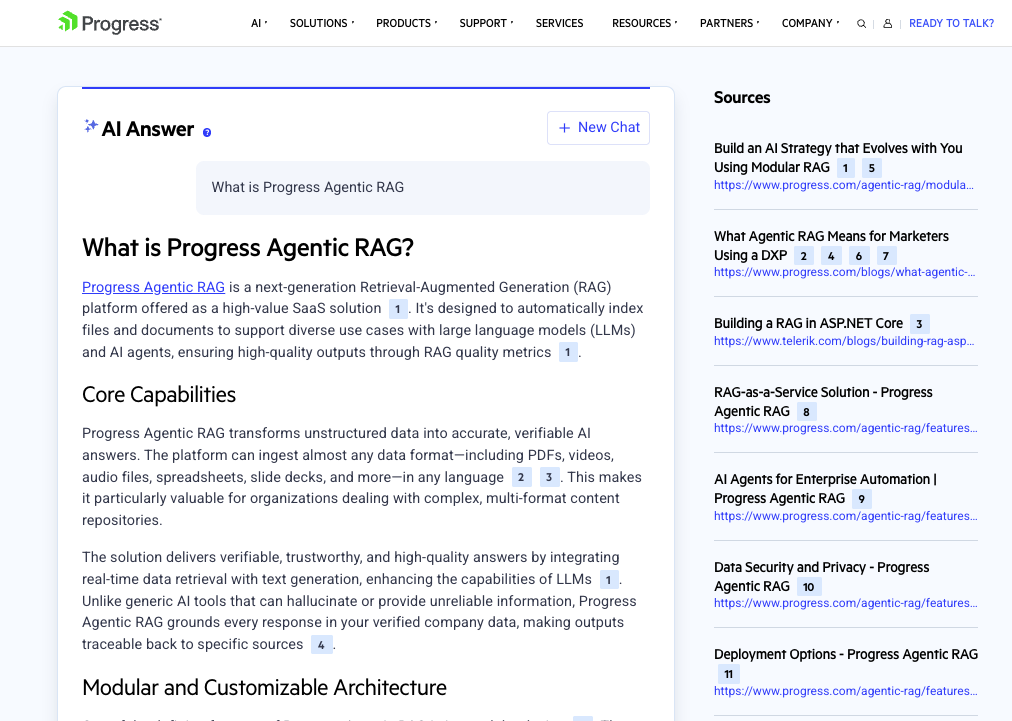Click the READY TO TALK? link
Viewport: 1012px width, 721px height.
950,23
